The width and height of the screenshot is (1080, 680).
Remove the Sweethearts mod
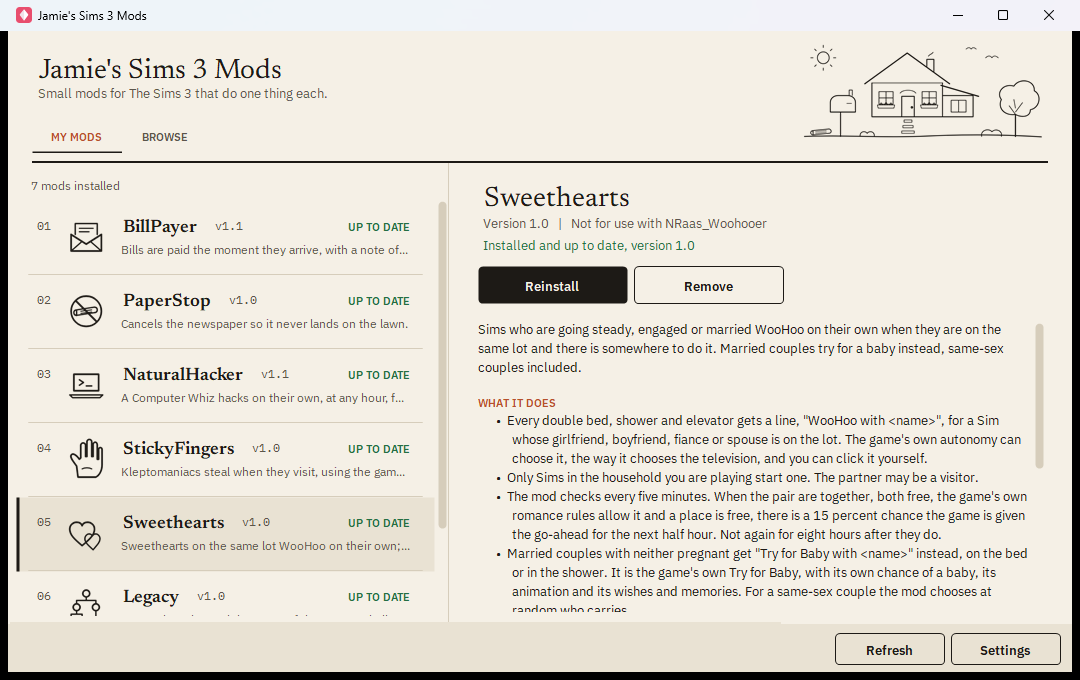click(709, 285)
